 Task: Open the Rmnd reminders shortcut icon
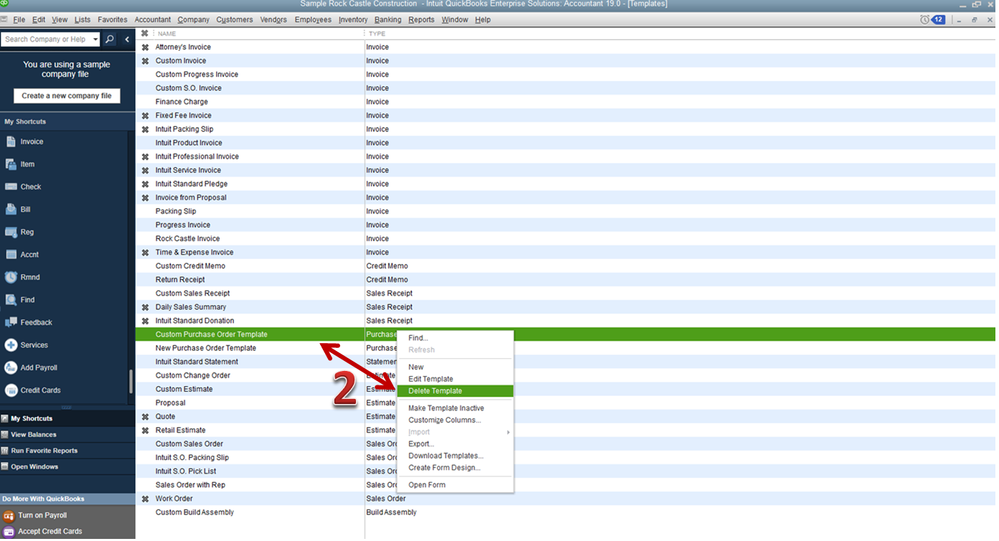11,277
